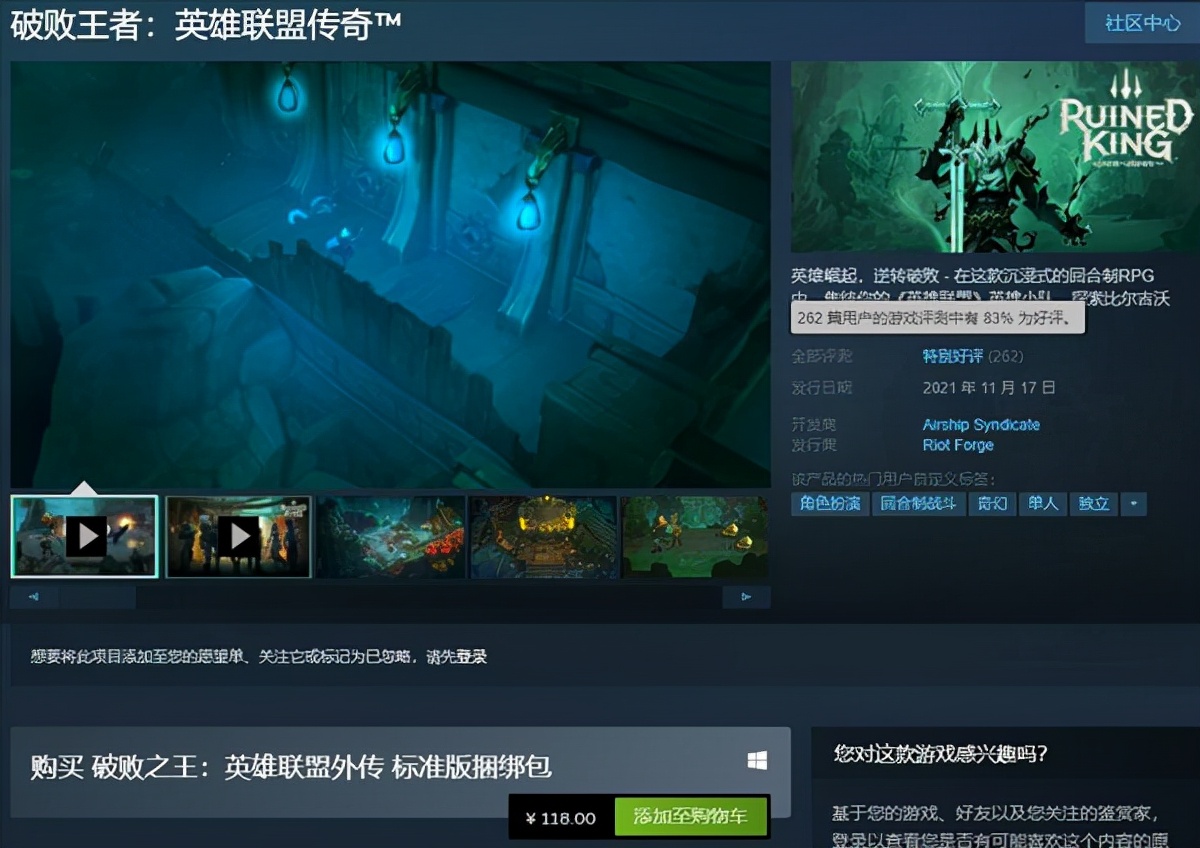Select the 角色扮演 tag
Viewport: 1200px width, 848px height.
coord(830,504)
